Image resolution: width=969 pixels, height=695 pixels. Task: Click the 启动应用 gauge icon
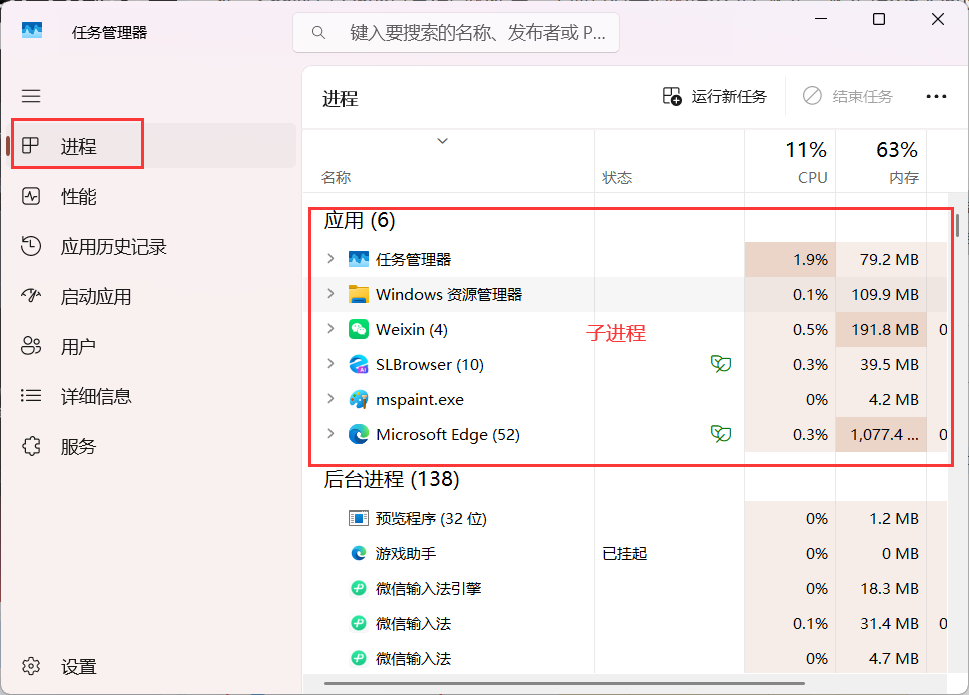(x=31, y=296)
